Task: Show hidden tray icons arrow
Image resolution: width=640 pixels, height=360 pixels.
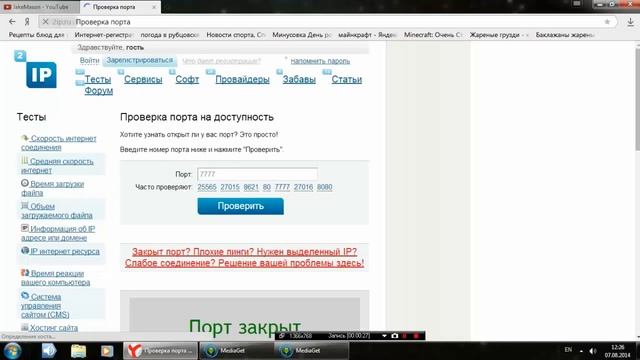Action: pyautogui.click(x=581, y=351)
